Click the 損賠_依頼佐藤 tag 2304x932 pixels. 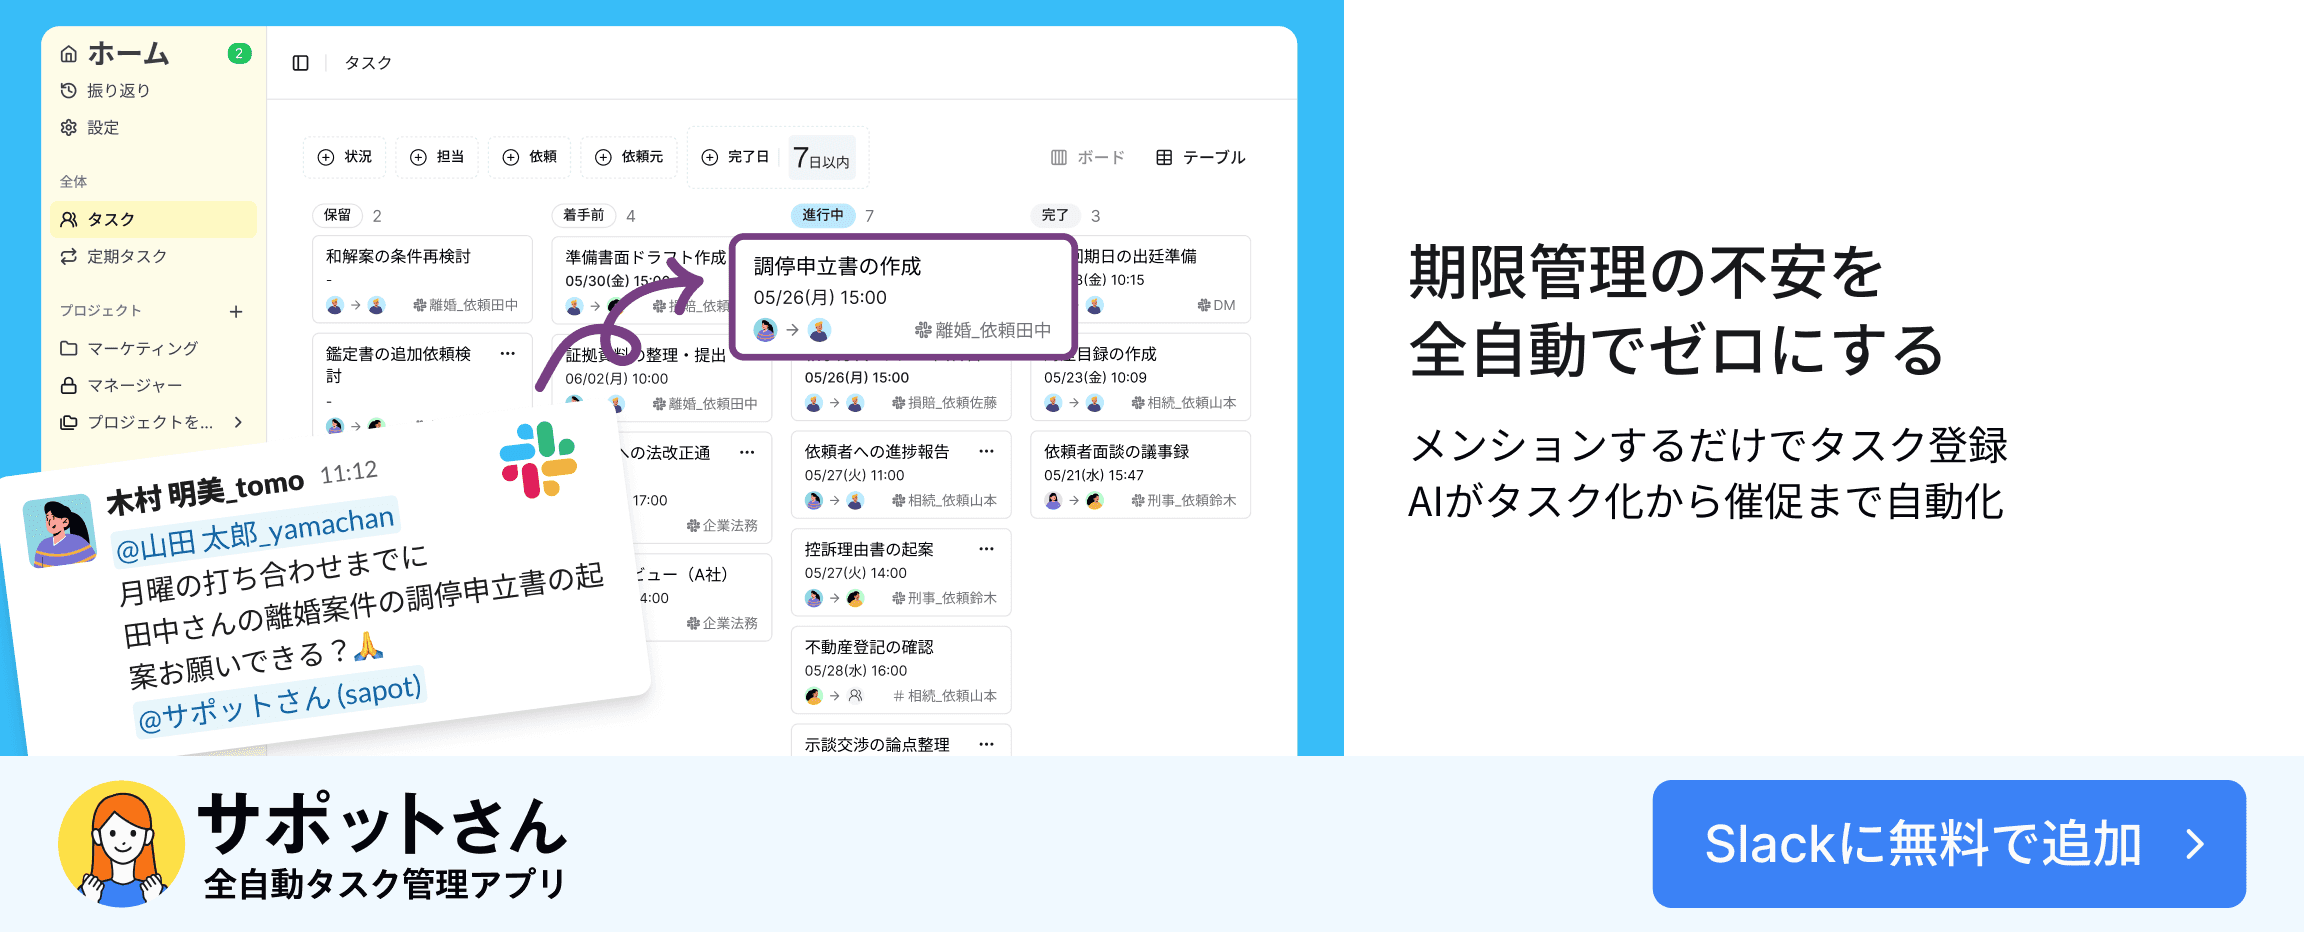pyautogui.click(x=944, y=403)
